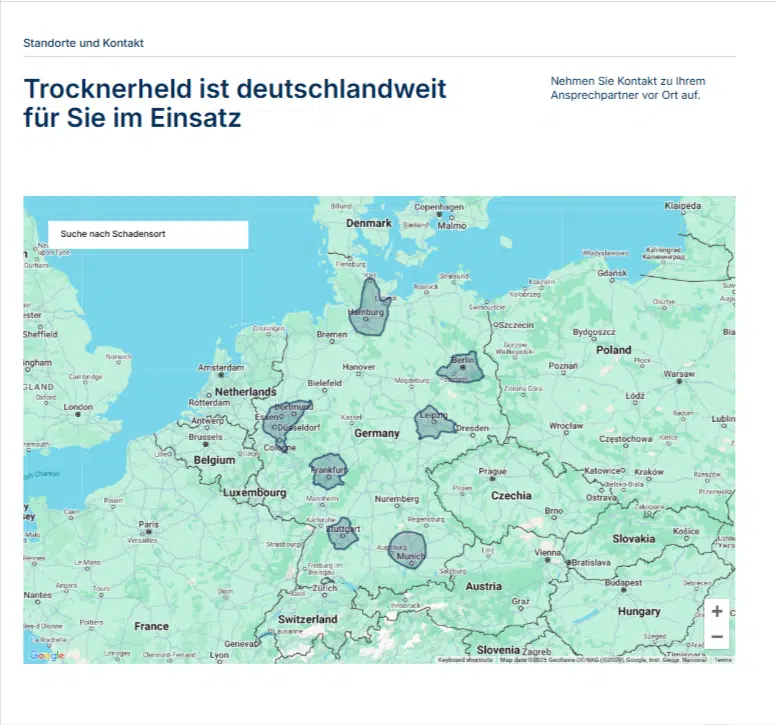Click the Paris city marker on map
The image size is (776, 725).
[x=149, y=532]
